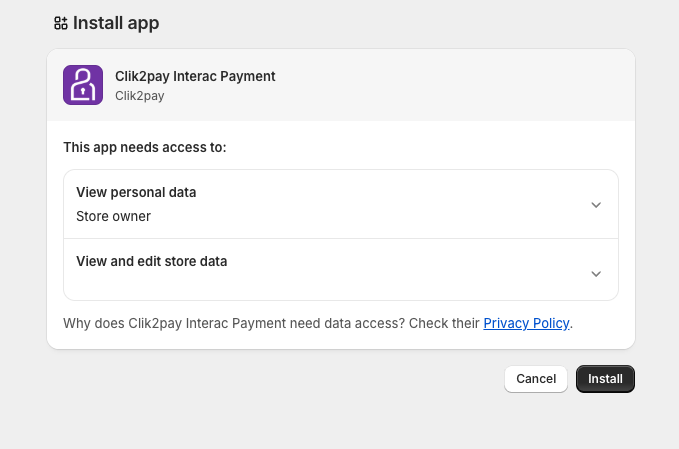Expand the View and edit store data chevron
Screen dimensions: 679x449
coord(596,274)
